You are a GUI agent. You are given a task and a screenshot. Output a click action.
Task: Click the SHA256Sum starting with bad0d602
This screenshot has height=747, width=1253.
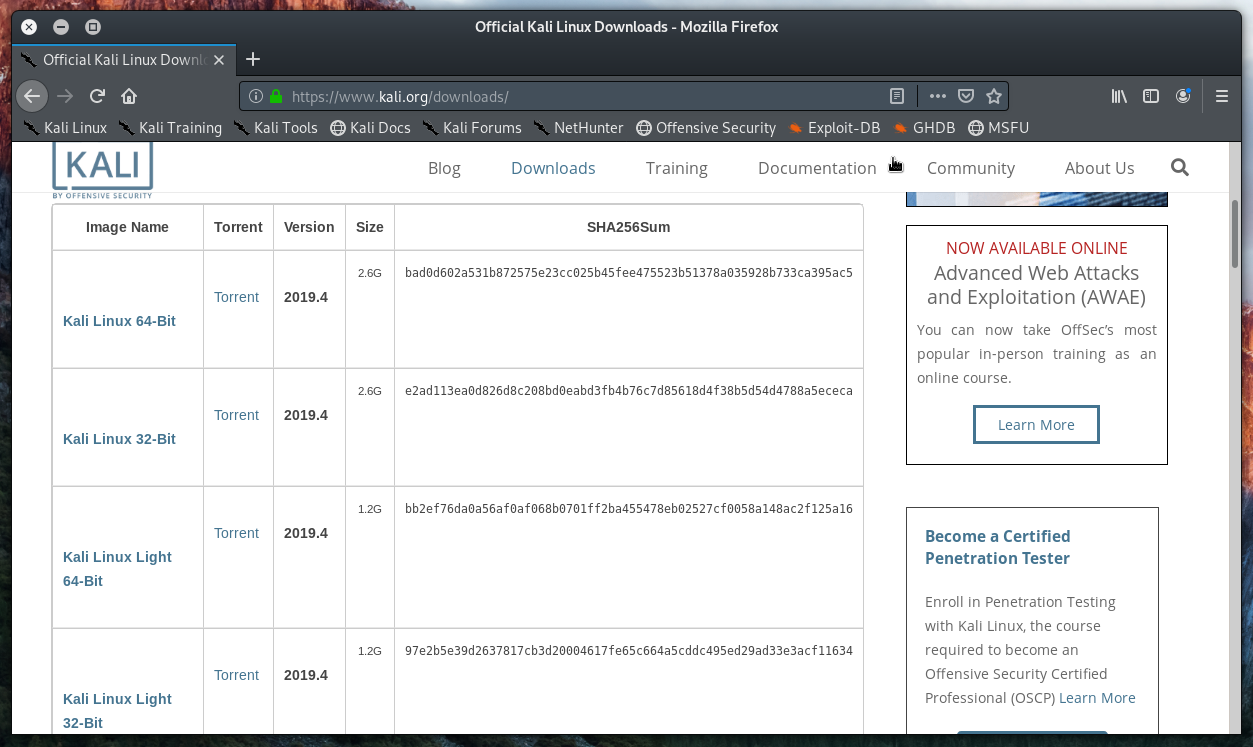[628, 273]
